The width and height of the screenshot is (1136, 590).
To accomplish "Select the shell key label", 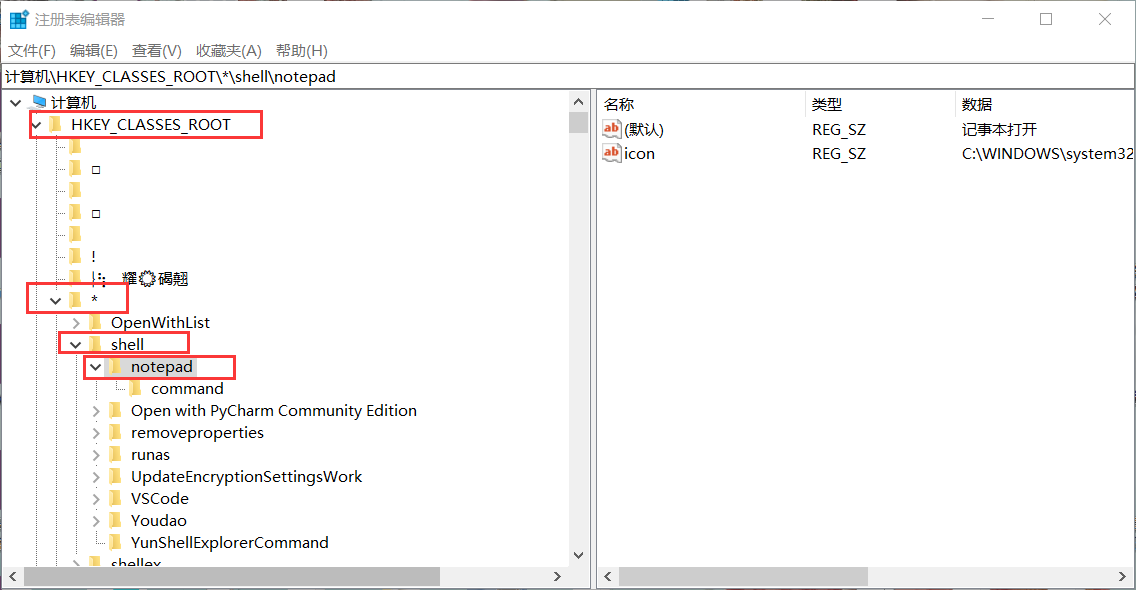I will point(128,345).
